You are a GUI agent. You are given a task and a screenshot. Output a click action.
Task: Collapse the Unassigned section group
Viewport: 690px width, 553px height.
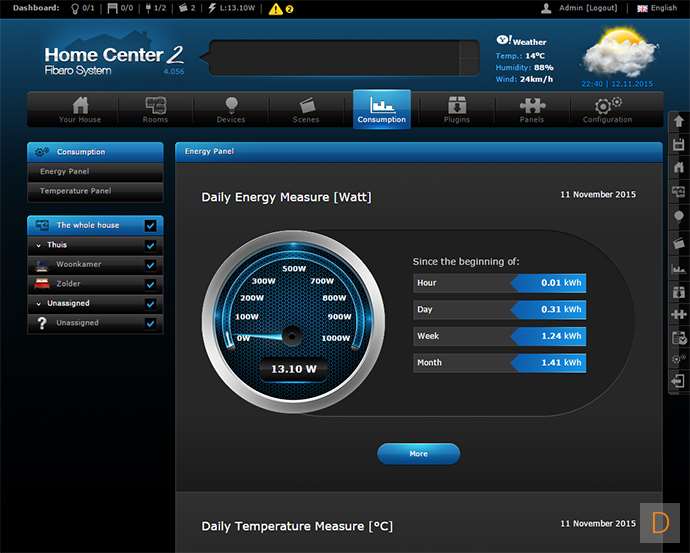click(x=39, y=303)
